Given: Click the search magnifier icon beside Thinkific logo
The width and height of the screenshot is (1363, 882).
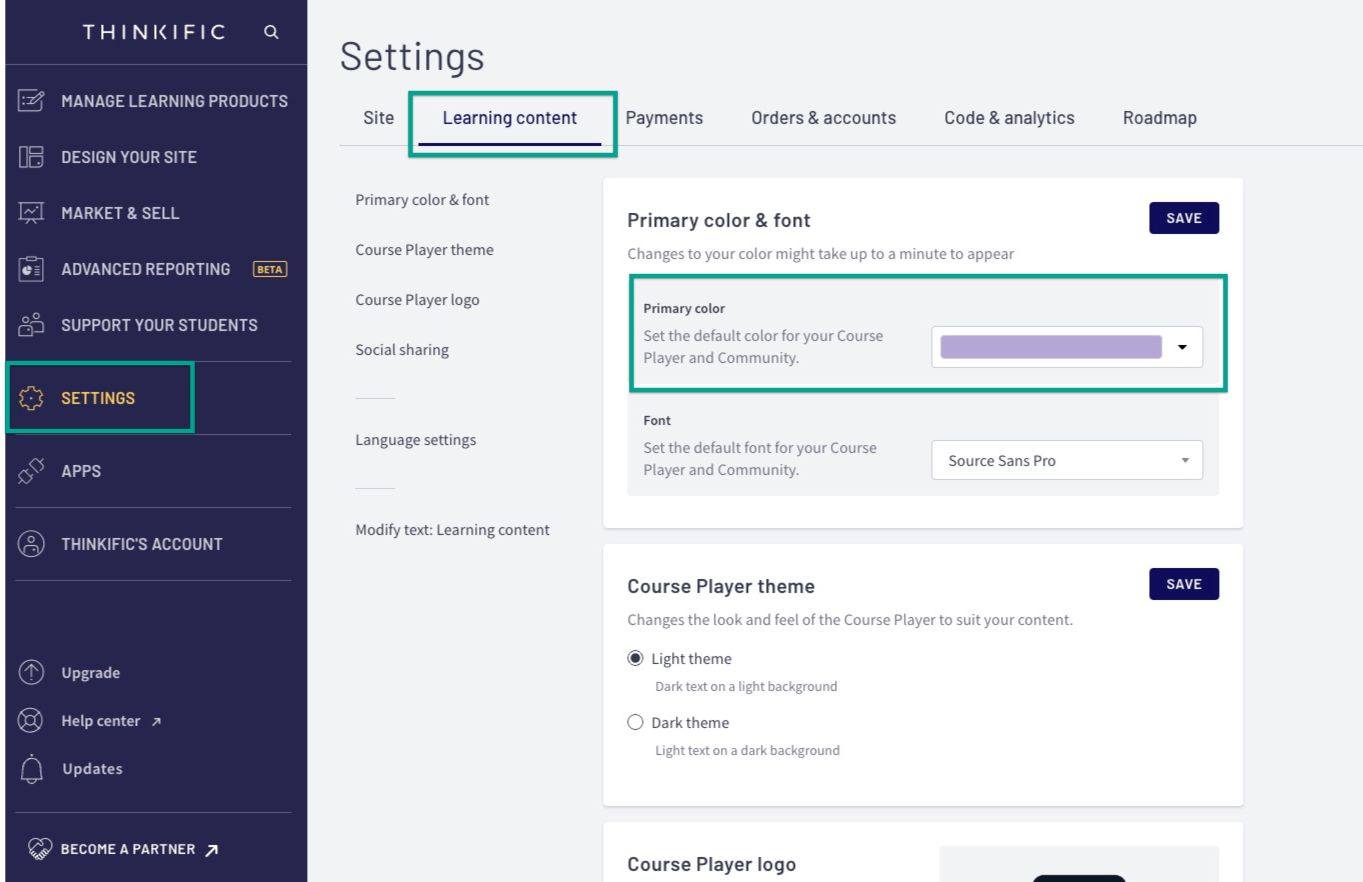Looking at the screenshot, I should point(271,32).
